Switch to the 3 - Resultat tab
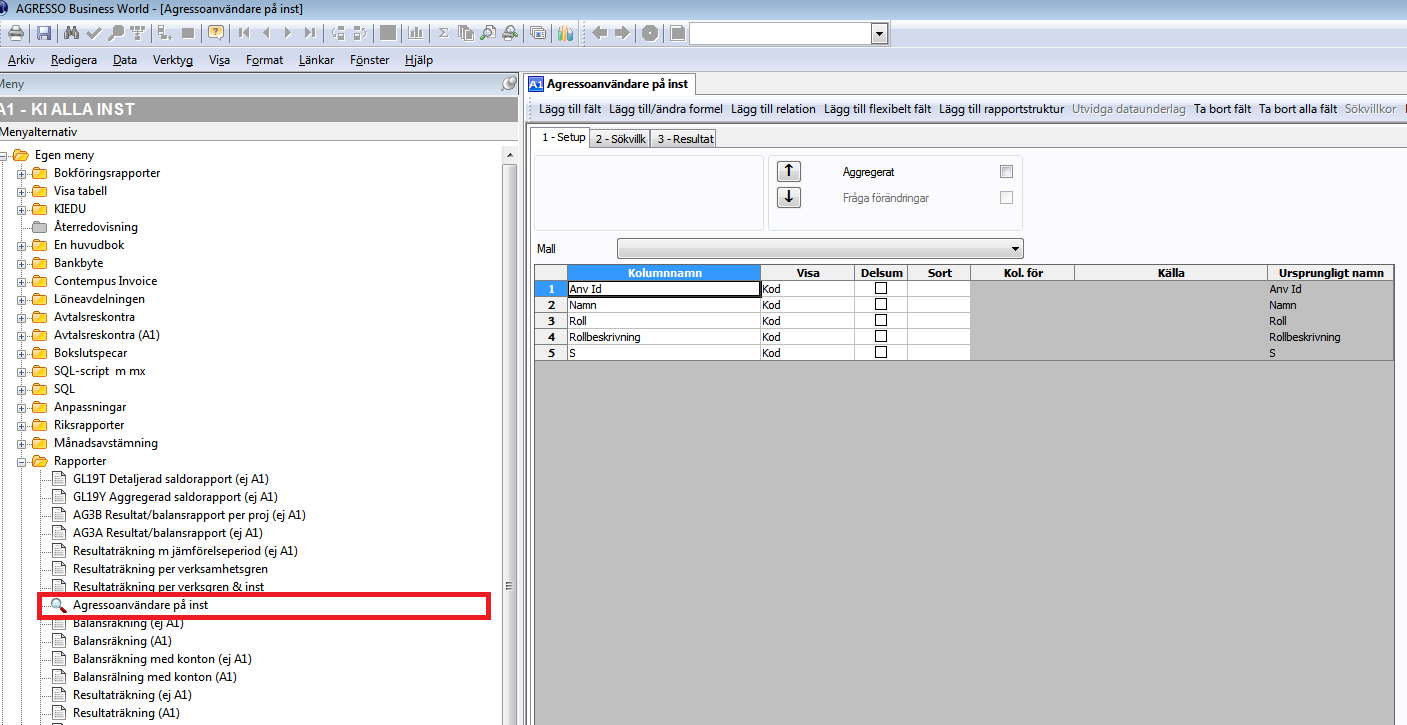The height and width of the screenshot is (725, 1407). coord(683,139)
